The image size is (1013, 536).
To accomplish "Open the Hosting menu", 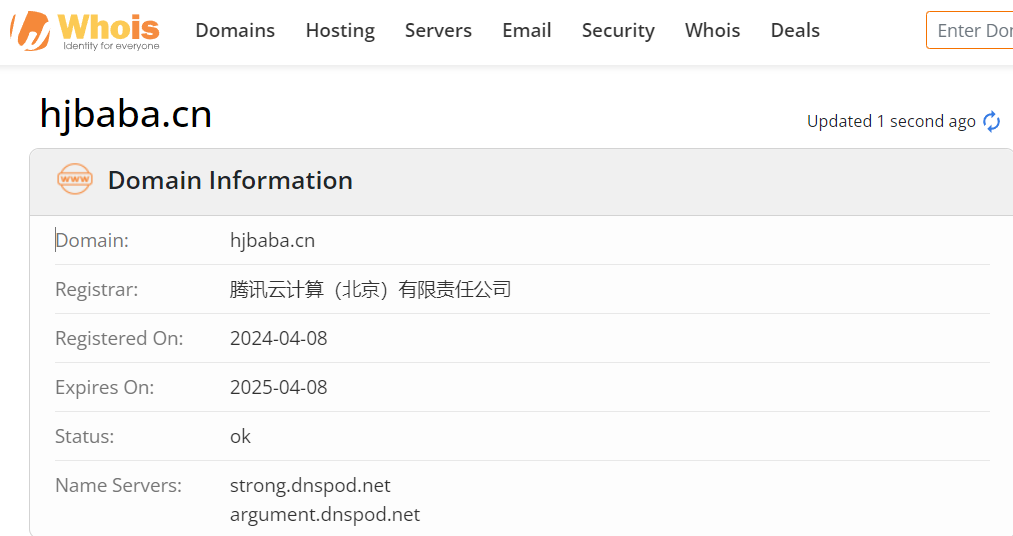I will 340,31.
